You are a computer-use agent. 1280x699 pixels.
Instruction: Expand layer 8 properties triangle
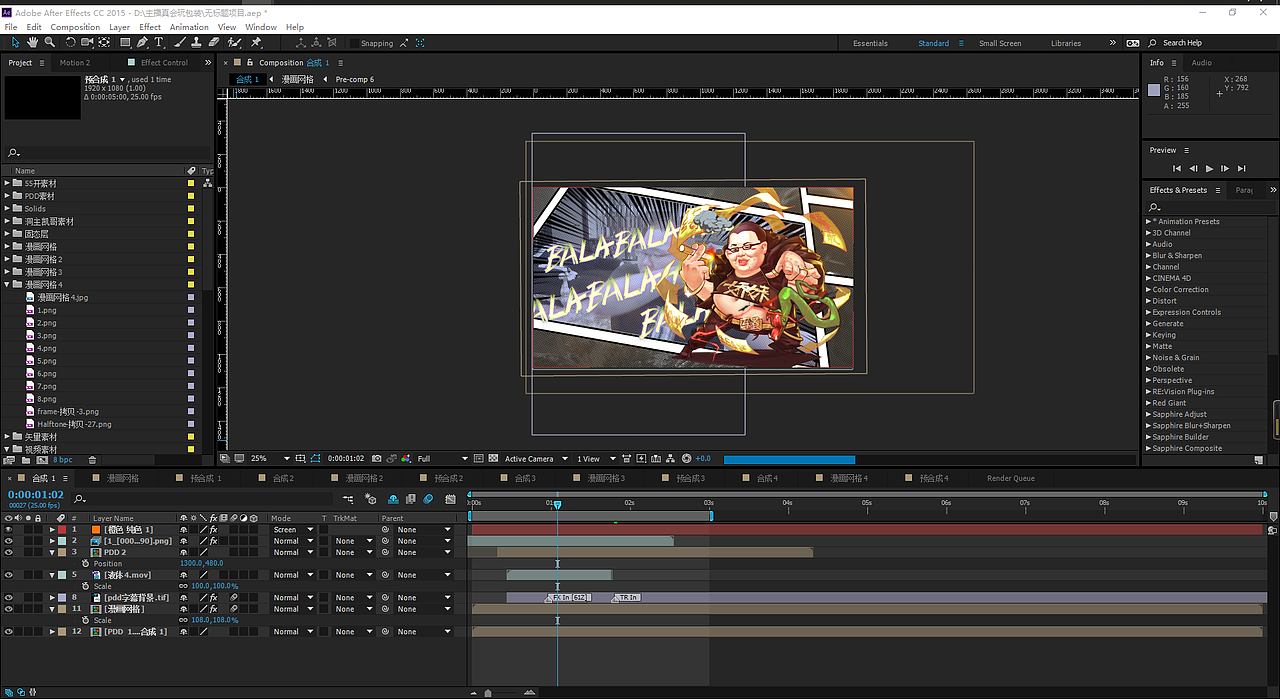click(x=52, y=597)
